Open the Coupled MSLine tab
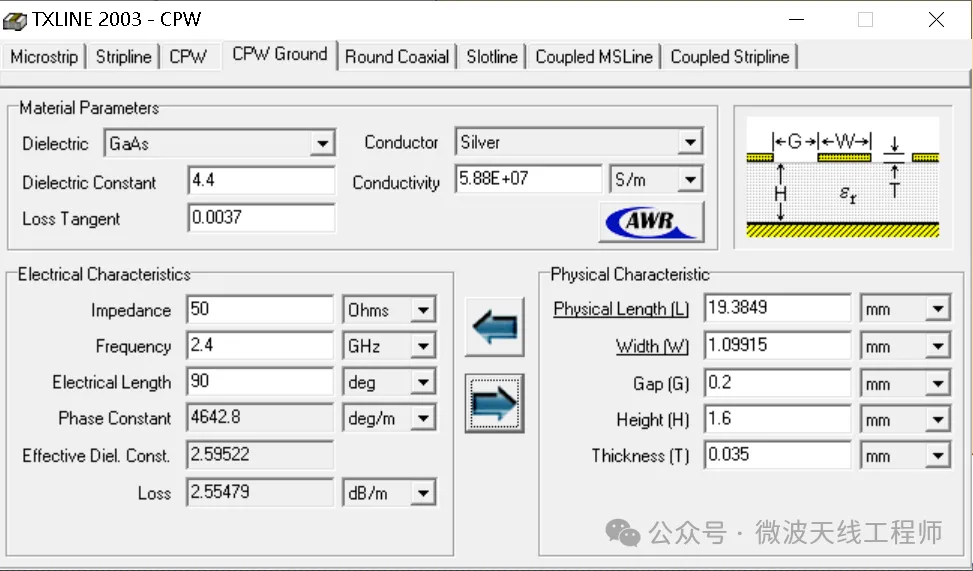This screenshot has height=571, width=973. [594, 57]
